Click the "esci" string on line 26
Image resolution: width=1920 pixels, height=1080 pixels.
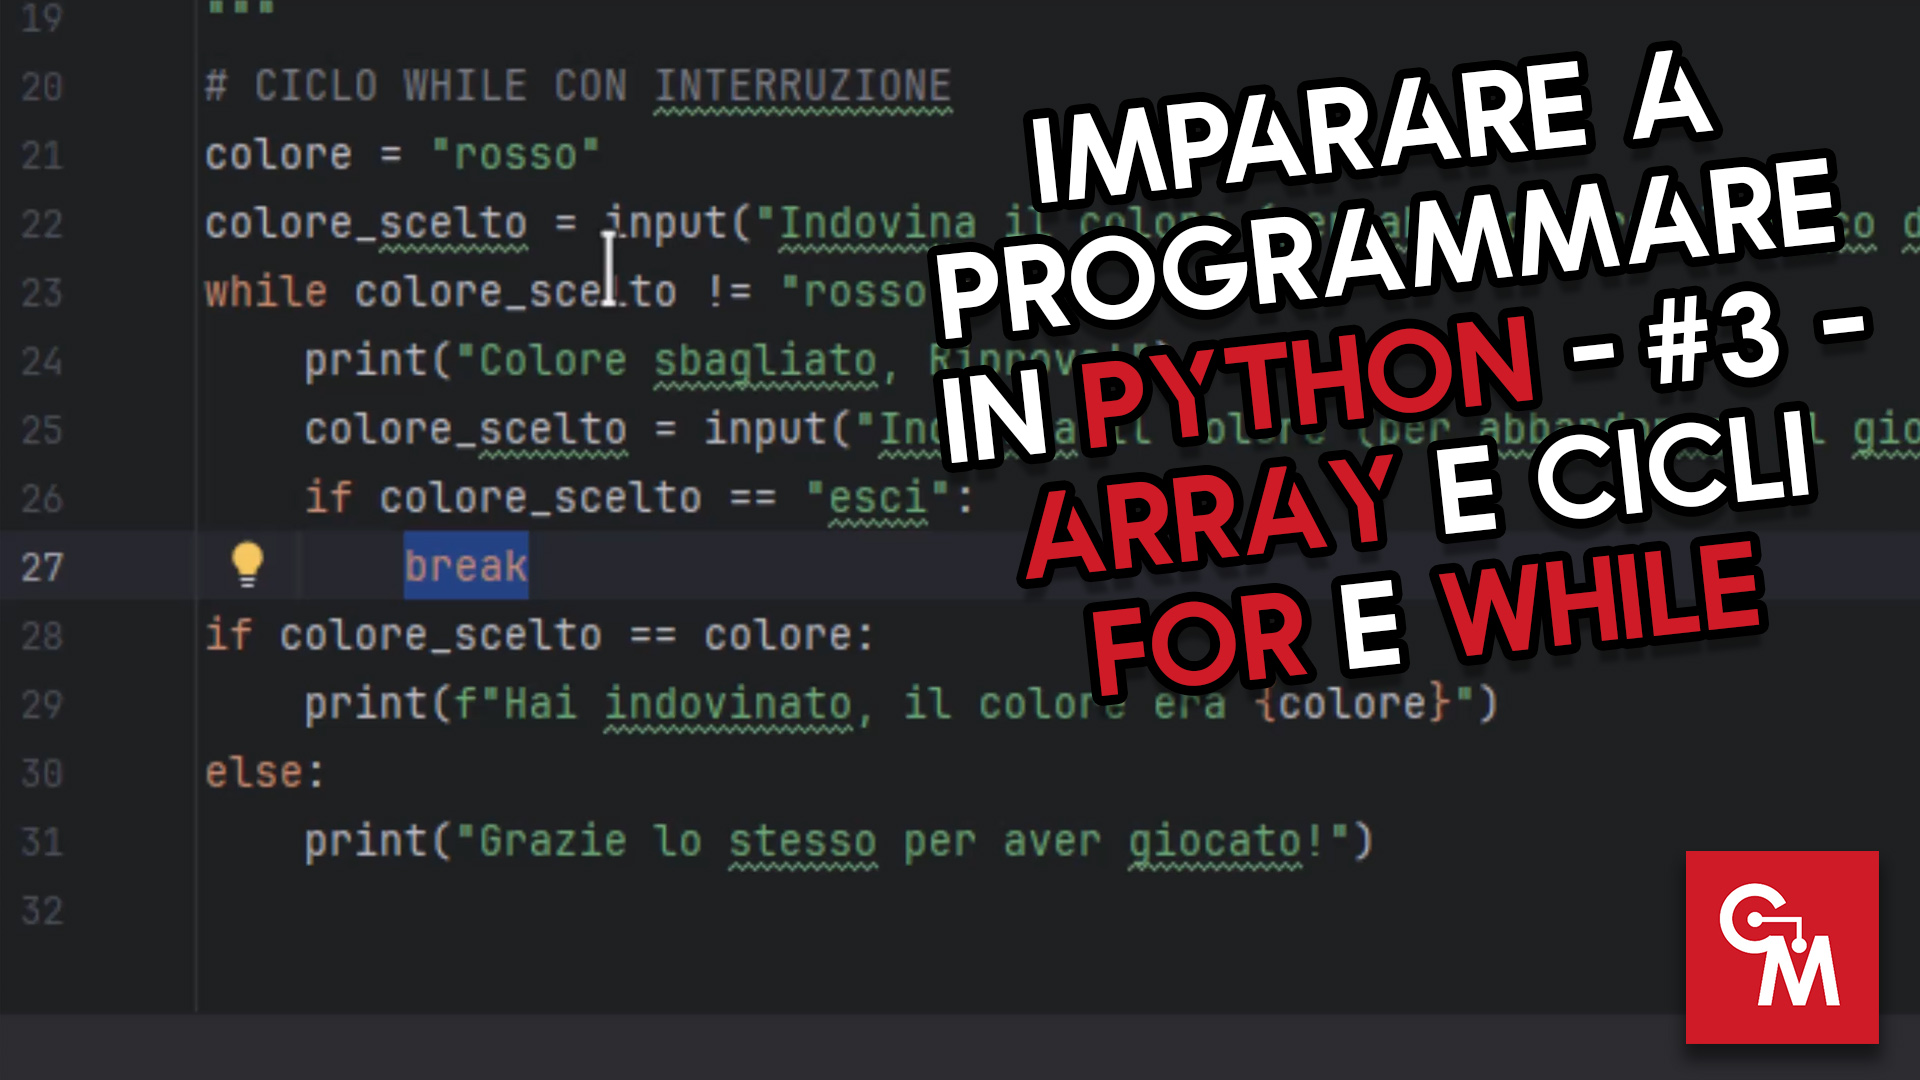pos(877,497)
